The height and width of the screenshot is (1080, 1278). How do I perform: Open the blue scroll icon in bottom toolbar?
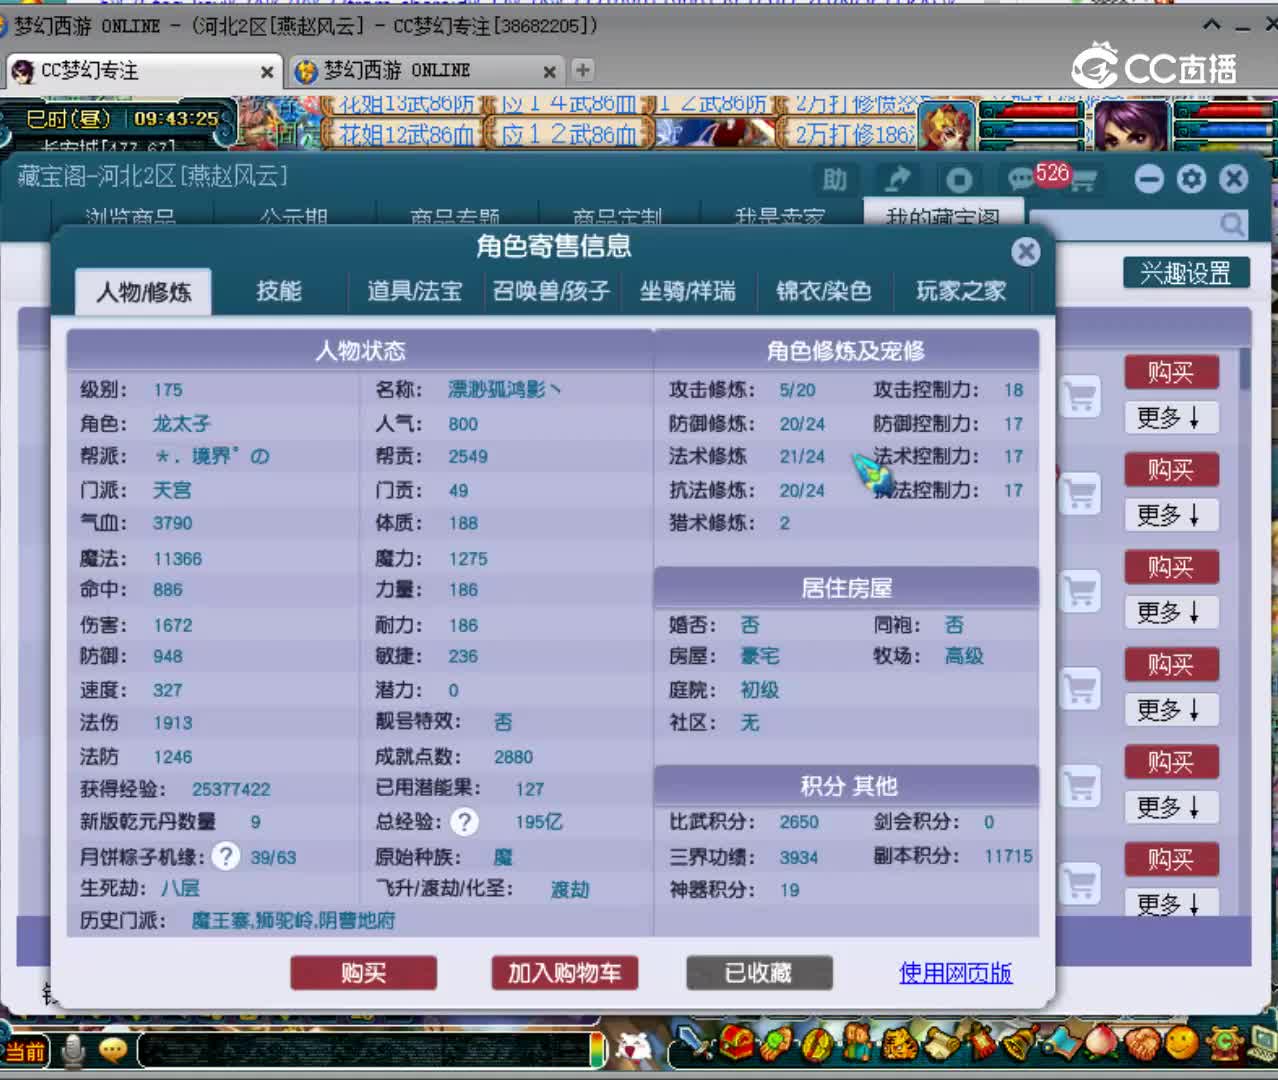pyautogui.click(x=1061, y=1043)
